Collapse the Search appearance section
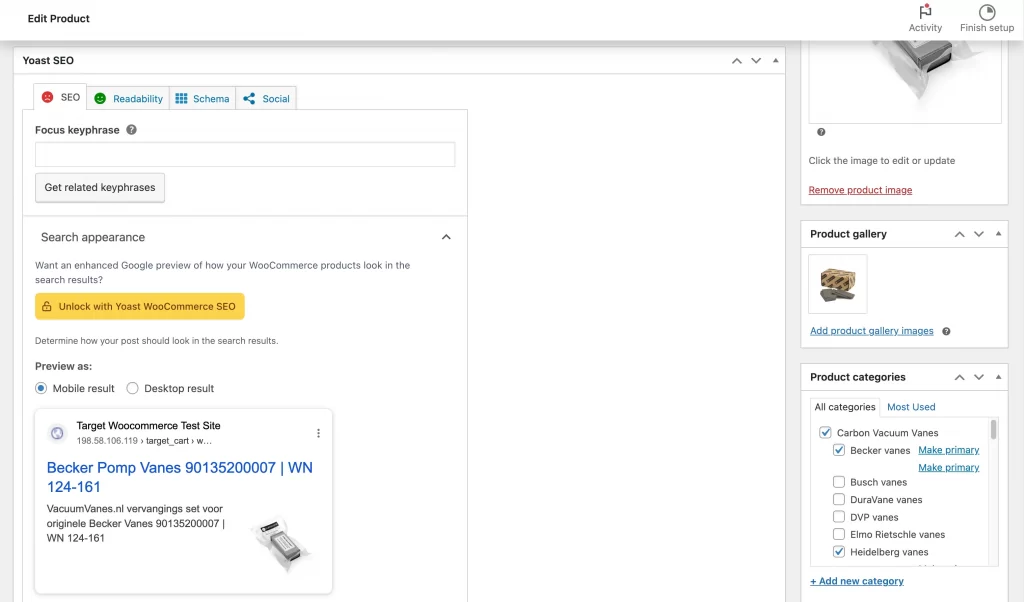The height and width of the screenshot is (602, 1024). pyautogui.click(x=446, y=237)
